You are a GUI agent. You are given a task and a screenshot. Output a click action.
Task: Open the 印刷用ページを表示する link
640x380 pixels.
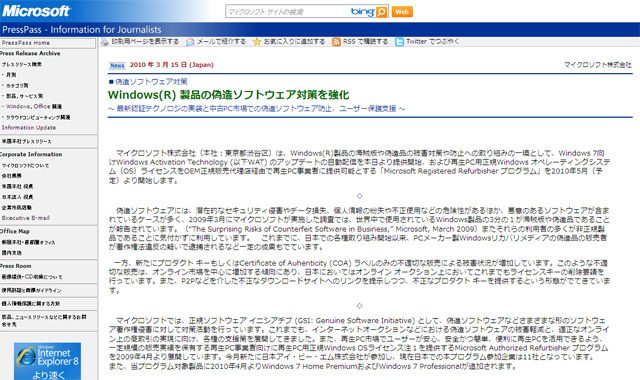coord(145,42)
